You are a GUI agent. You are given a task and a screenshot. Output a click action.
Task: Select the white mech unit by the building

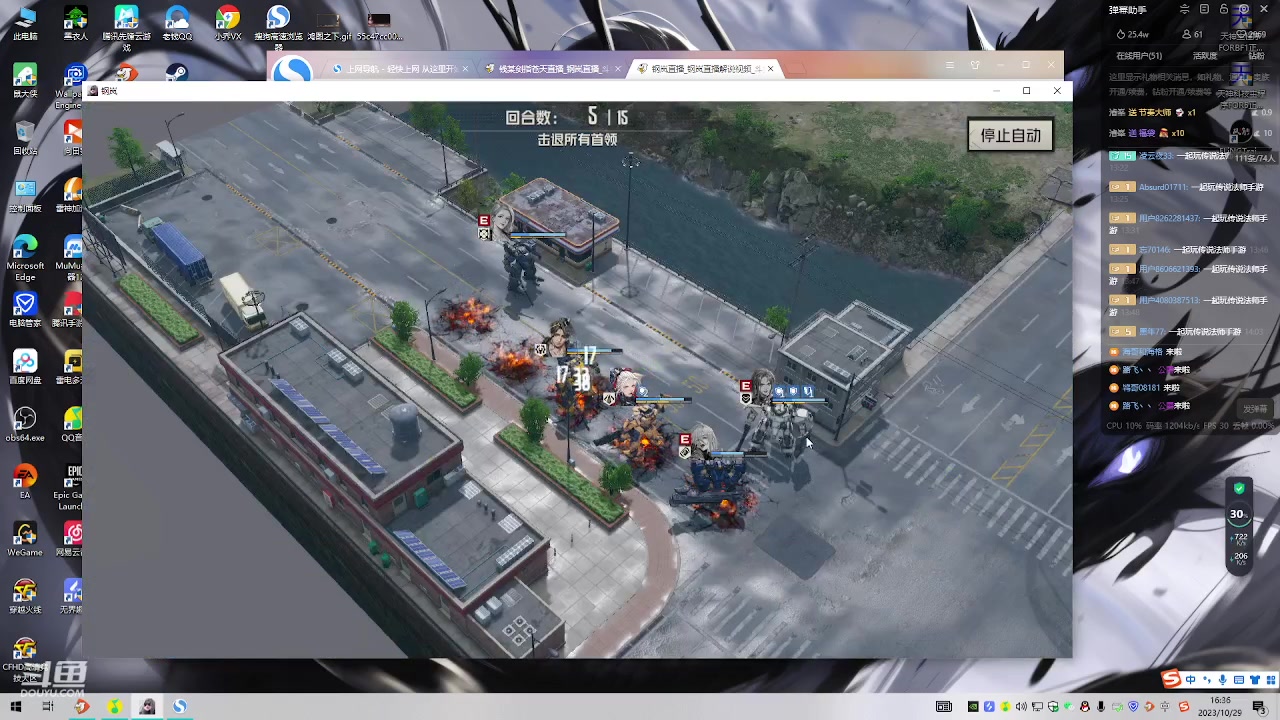tap(778, 428)
